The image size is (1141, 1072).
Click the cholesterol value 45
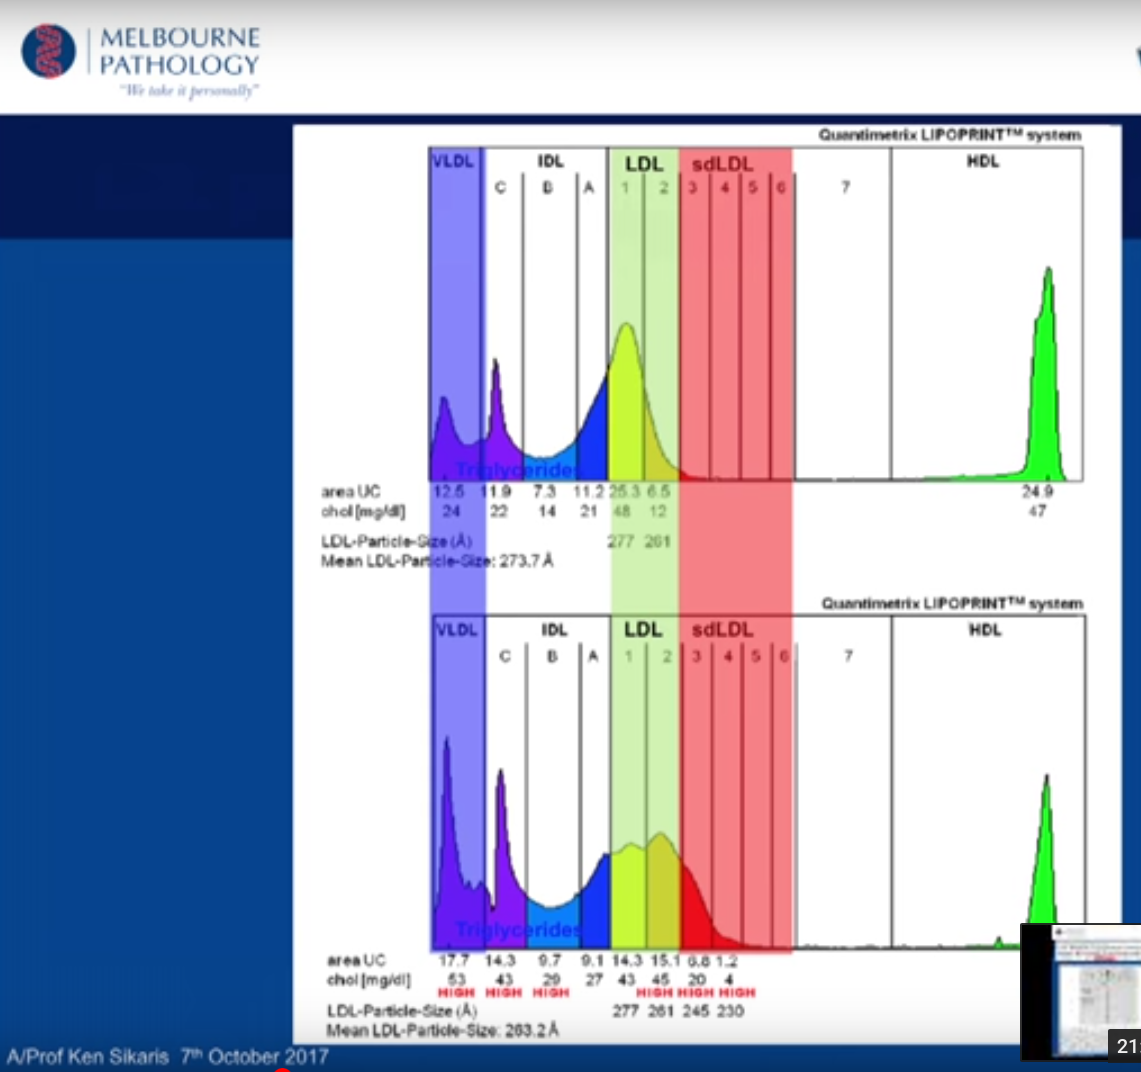661,980
